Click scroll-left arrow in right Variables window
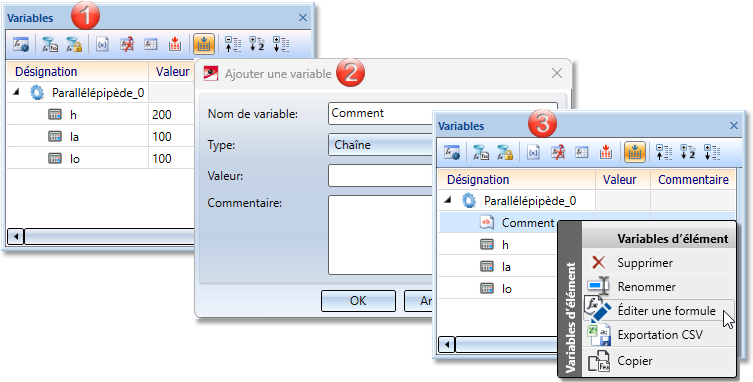The image size is (753, 382). 447,345
